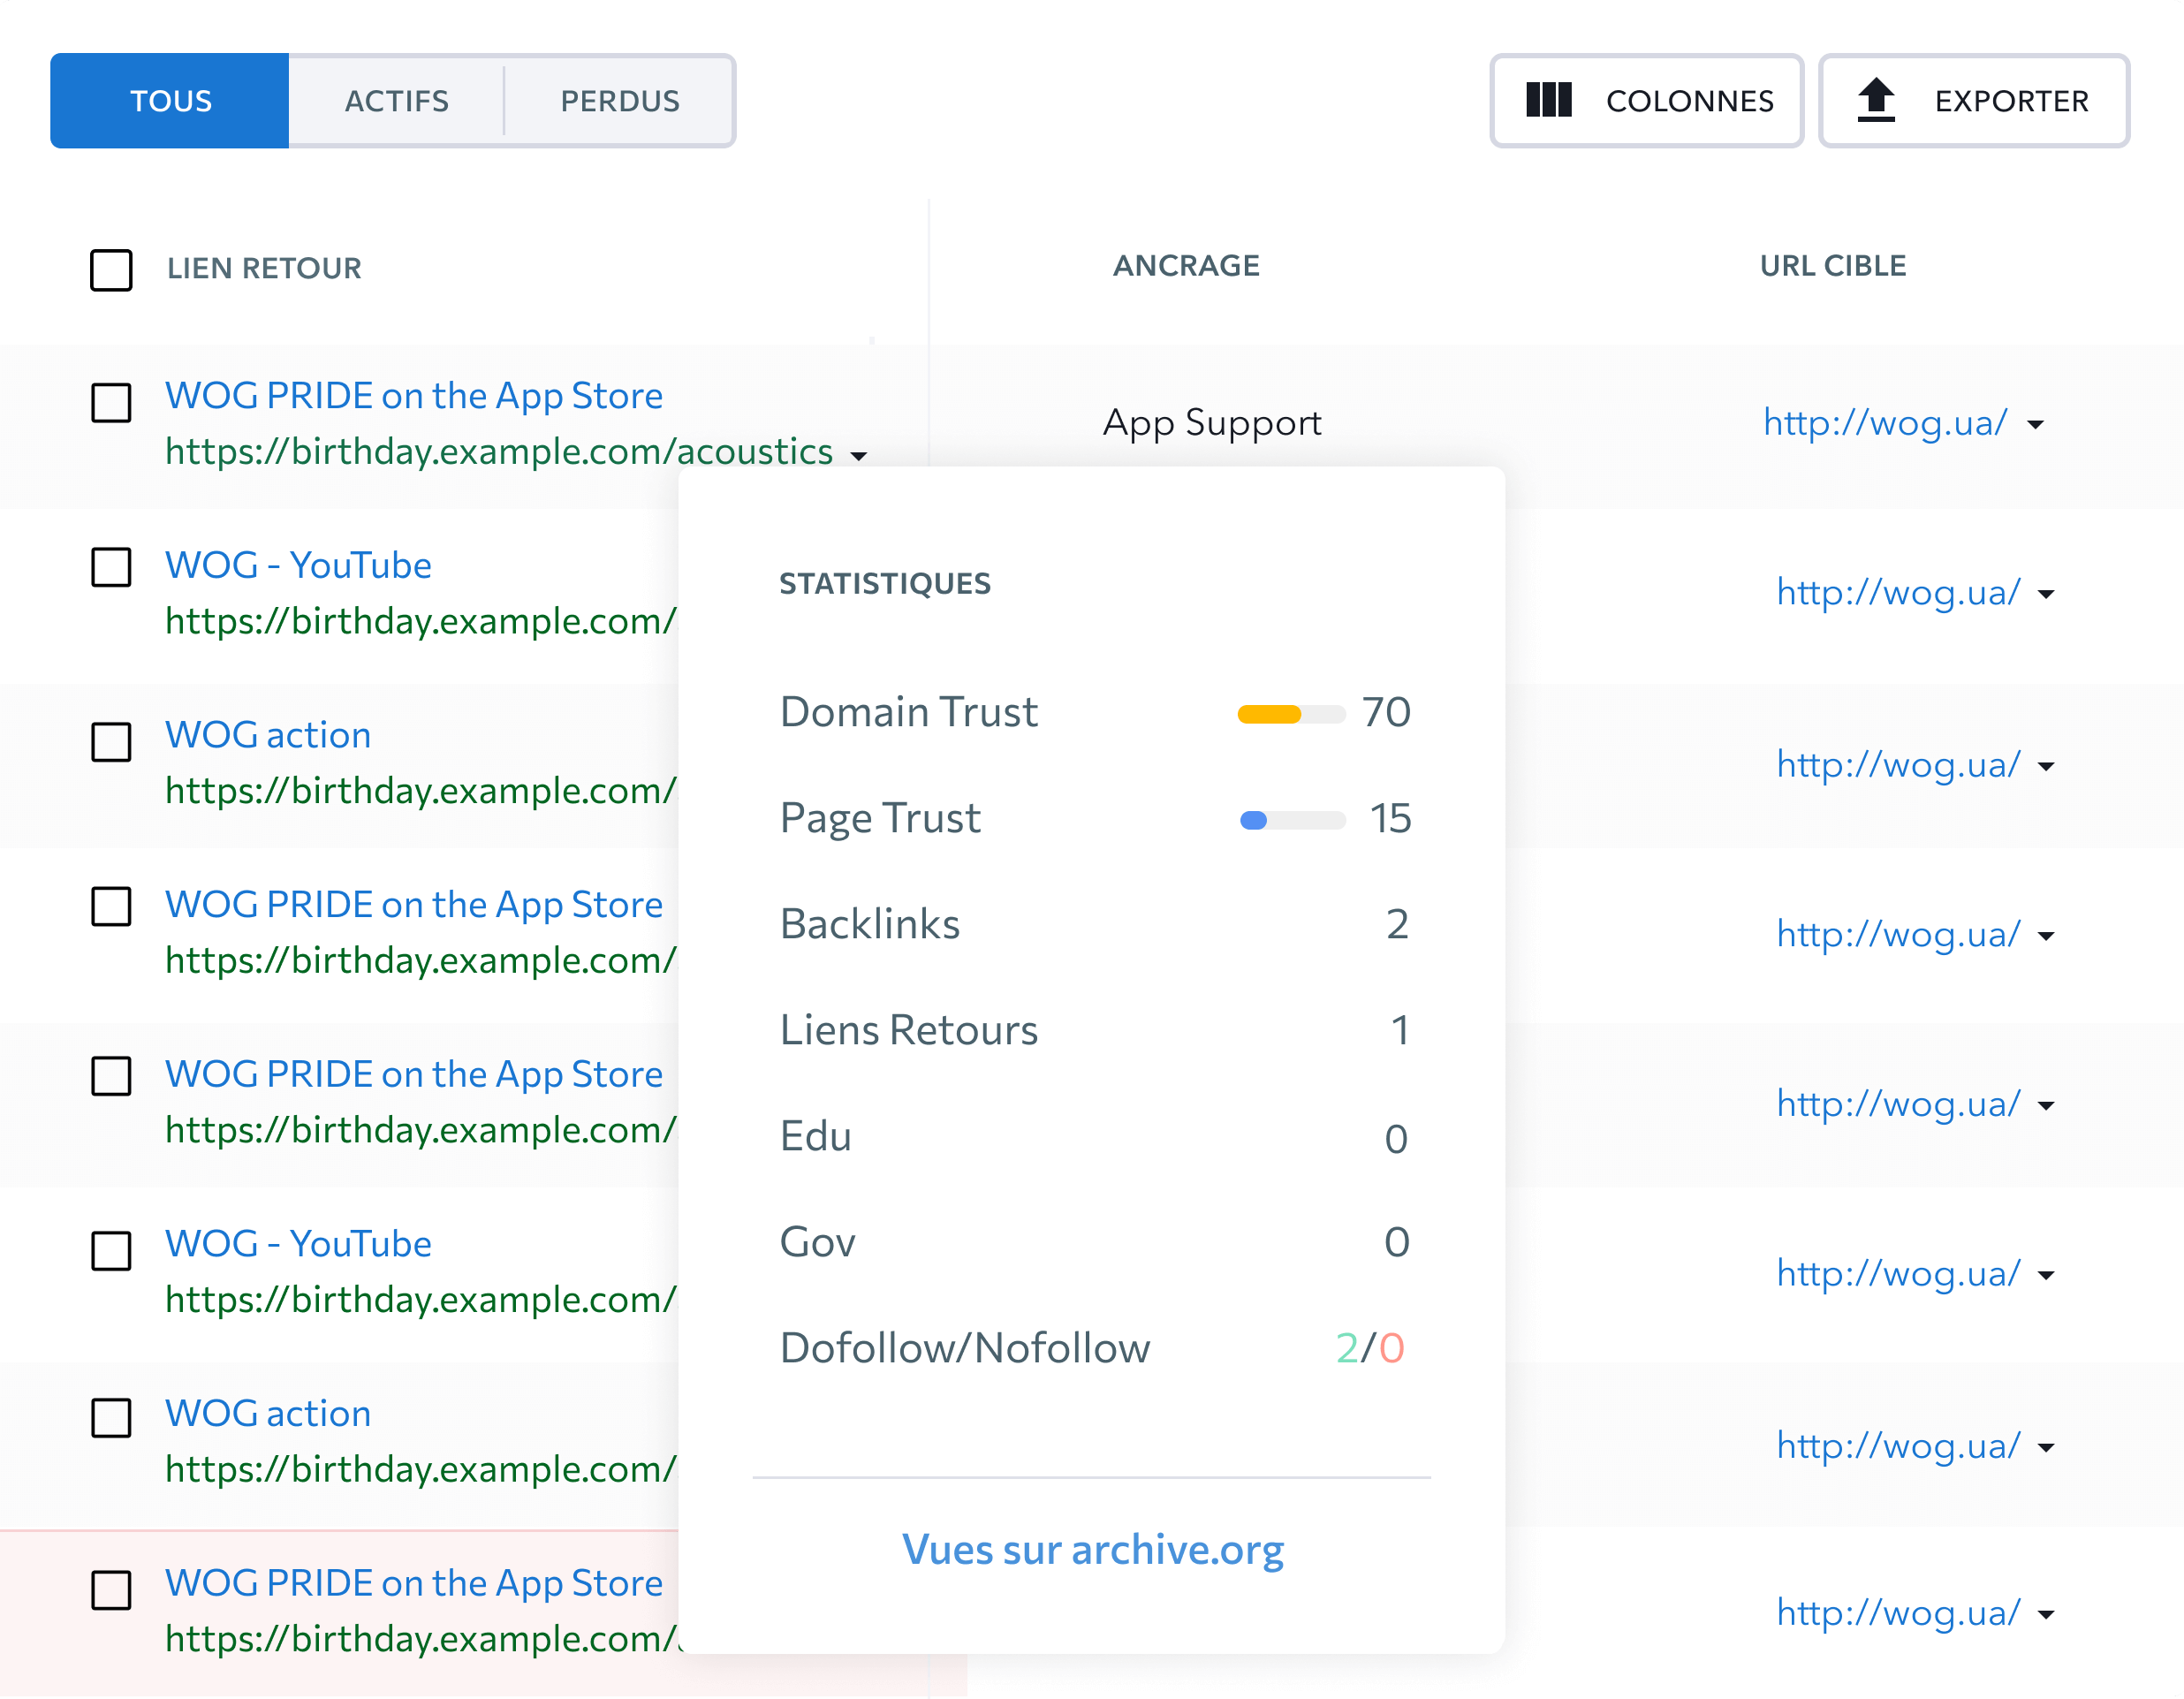Switch to the PERDUS tab

click(x=619, y=101)
